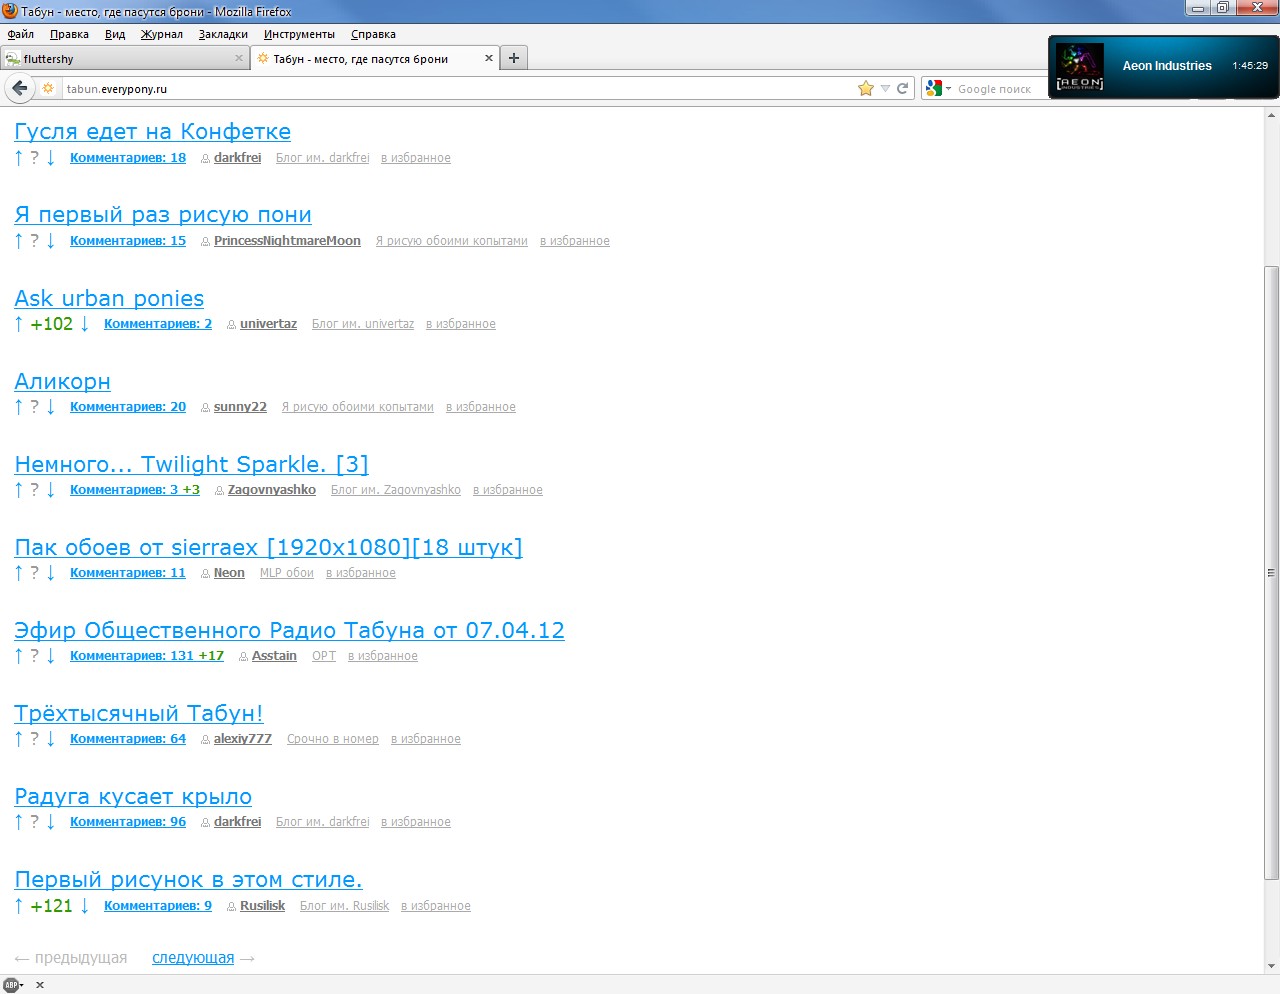The image size is (1280, 994).
Task: Downvote the 'Трёхтысячный Табун!' post
Action: click(51, 739)
